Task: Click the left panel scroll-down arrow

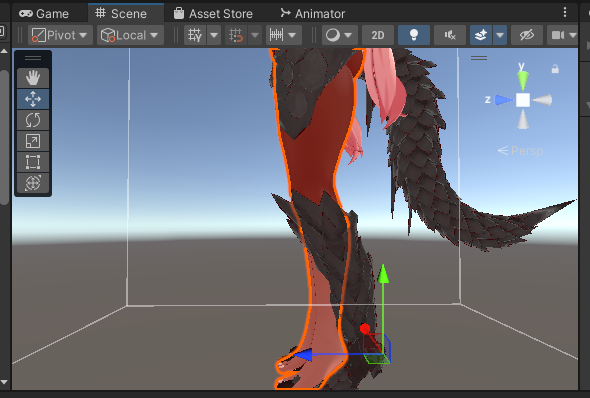Action: tap(4, 382)
